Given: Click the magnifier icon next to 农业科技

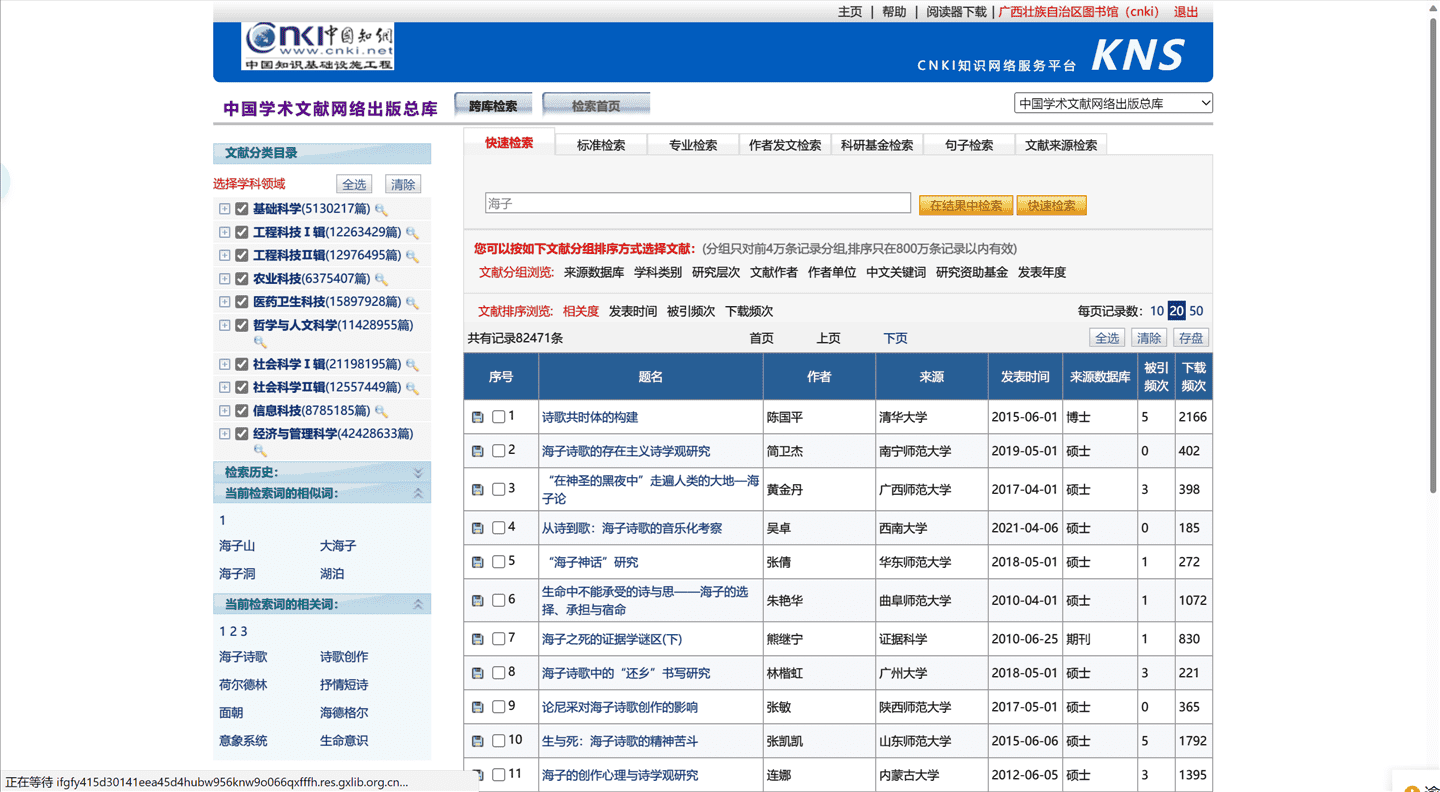Looking at the screenshot, I should 381,279.
